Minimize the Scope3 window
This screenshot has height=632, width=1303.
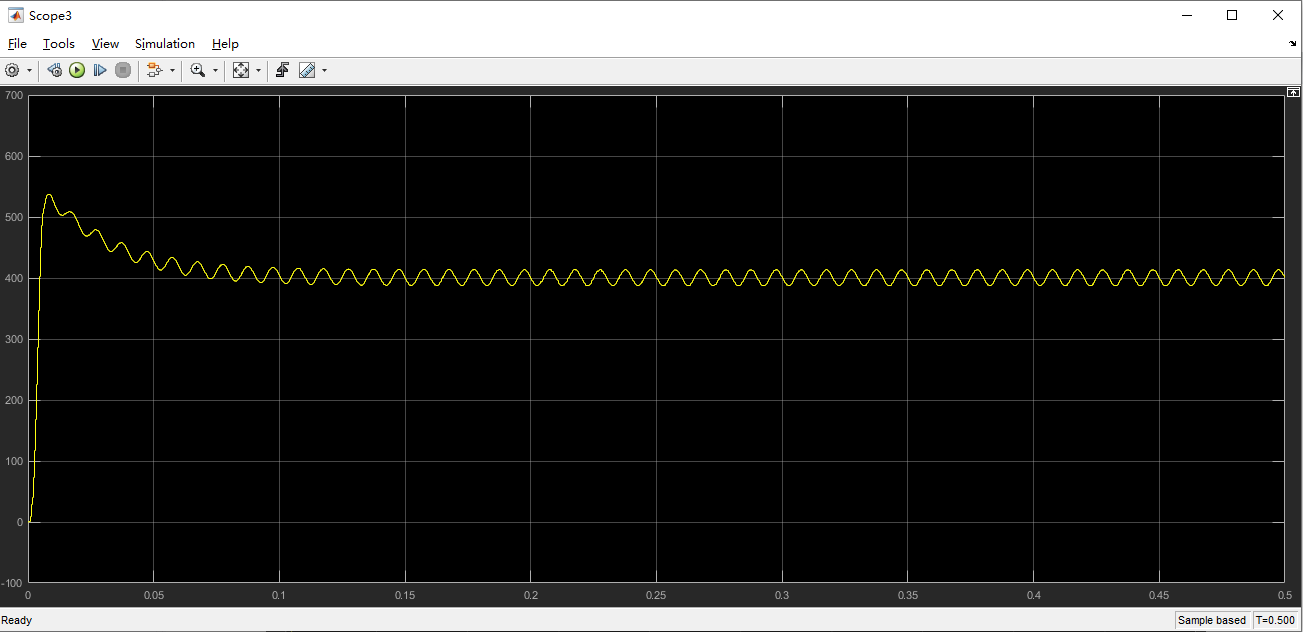[1187, 15]
